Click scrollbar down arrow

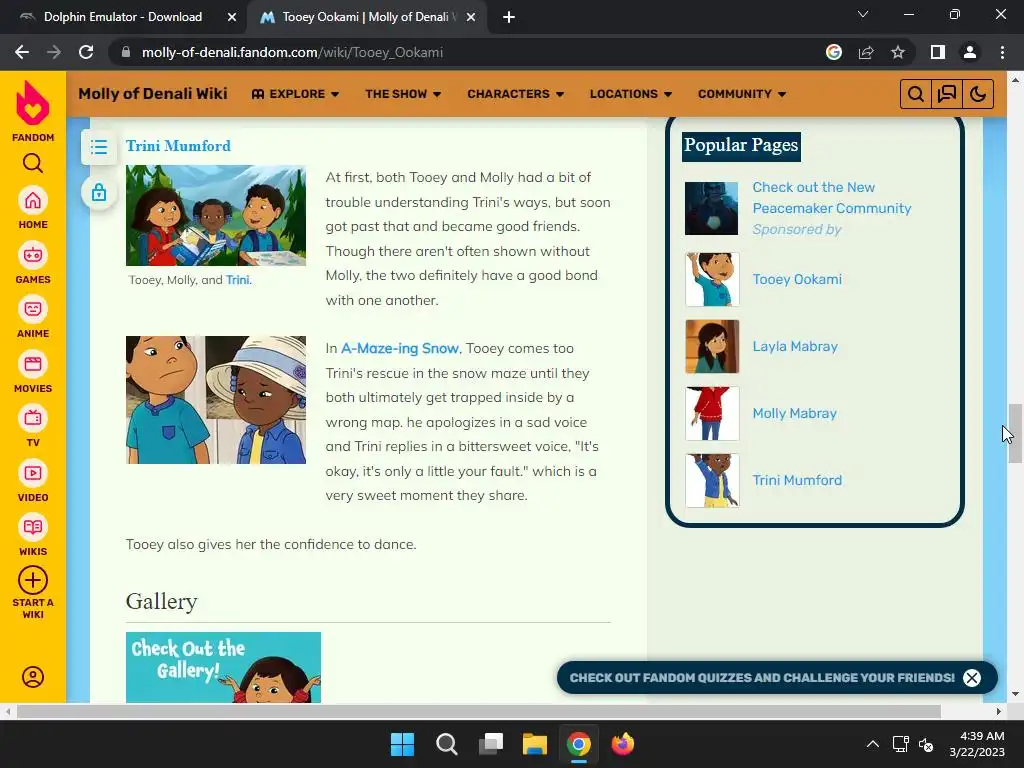tap(1015, 694)
